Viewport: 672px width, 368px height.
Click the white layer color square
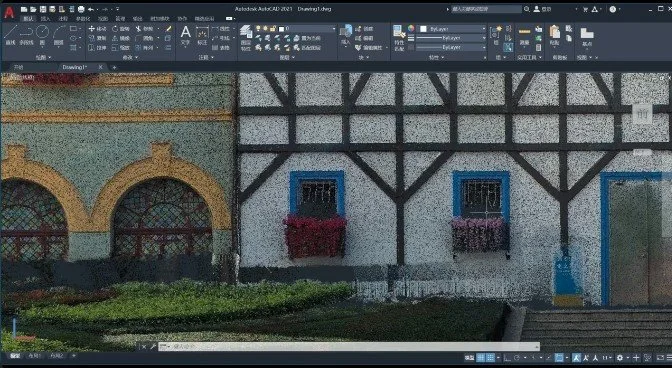282,29
